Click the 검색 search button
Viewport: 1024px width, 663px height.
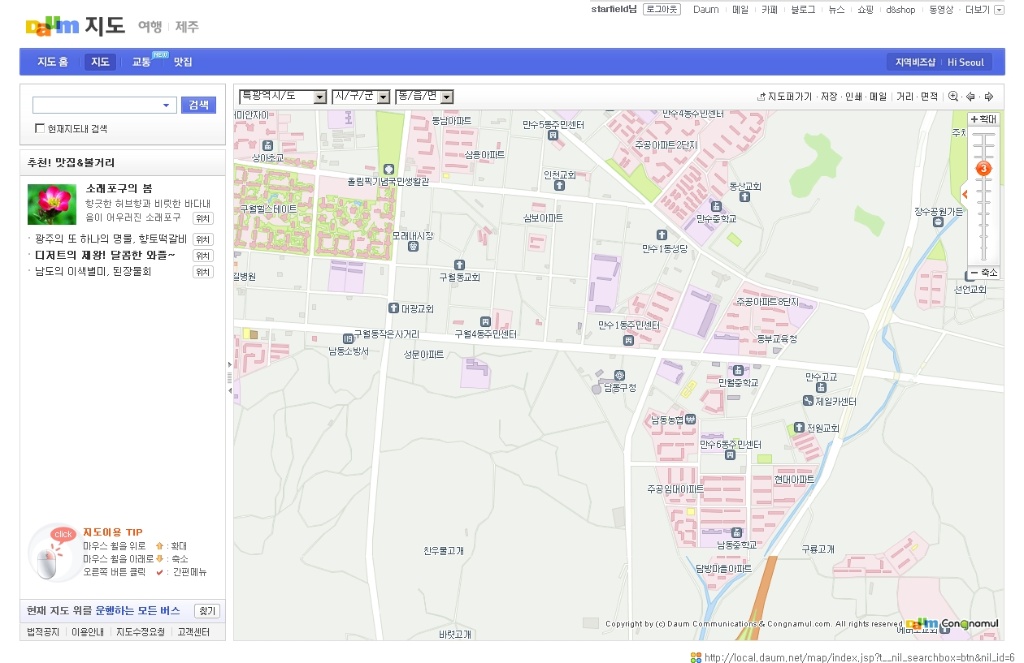point(199,105)
